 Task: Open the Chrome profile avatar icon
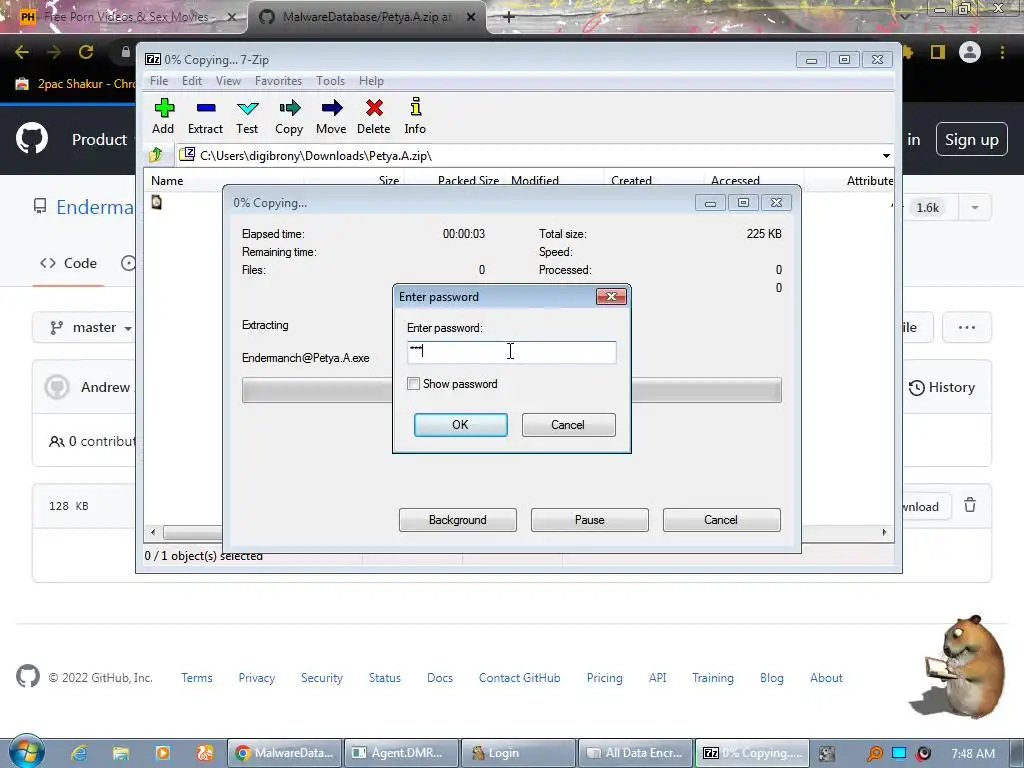970,52
